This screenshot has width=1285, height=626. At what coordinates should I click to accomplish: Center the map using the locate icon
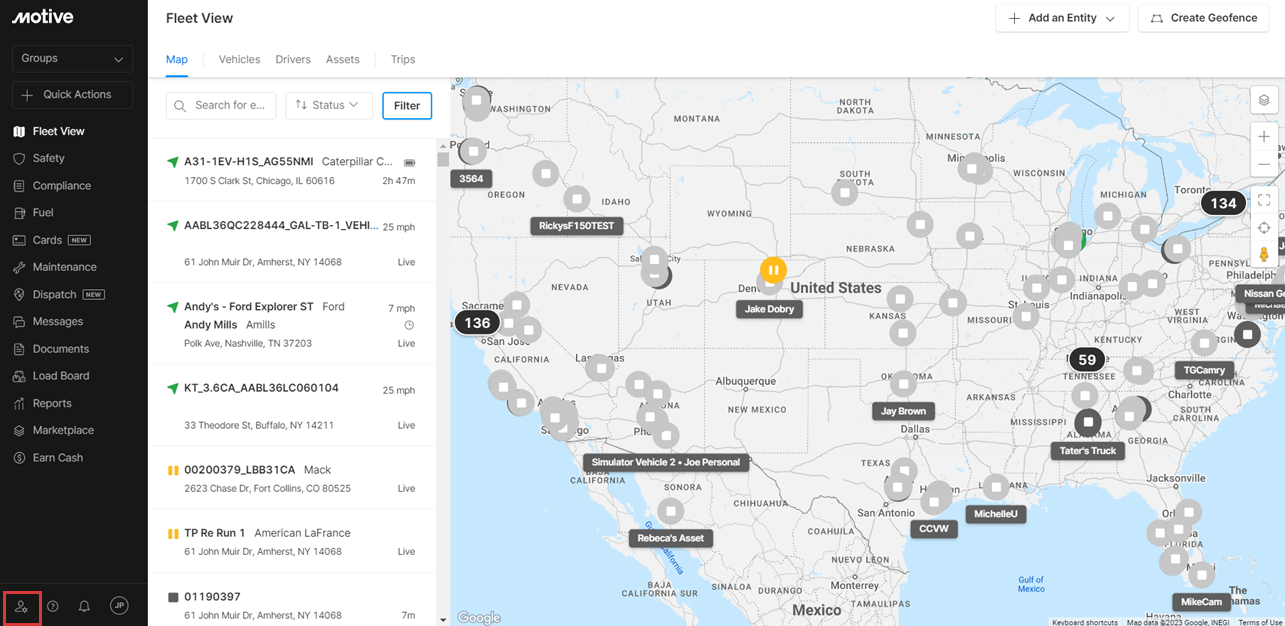[1264, 227]
